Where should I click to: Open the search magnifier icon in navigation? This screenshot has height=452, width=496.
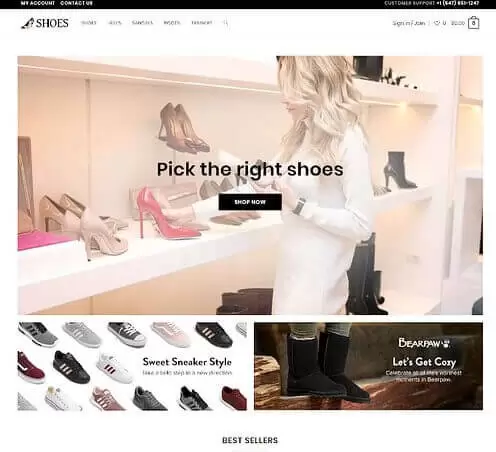(x=226, y=23)
